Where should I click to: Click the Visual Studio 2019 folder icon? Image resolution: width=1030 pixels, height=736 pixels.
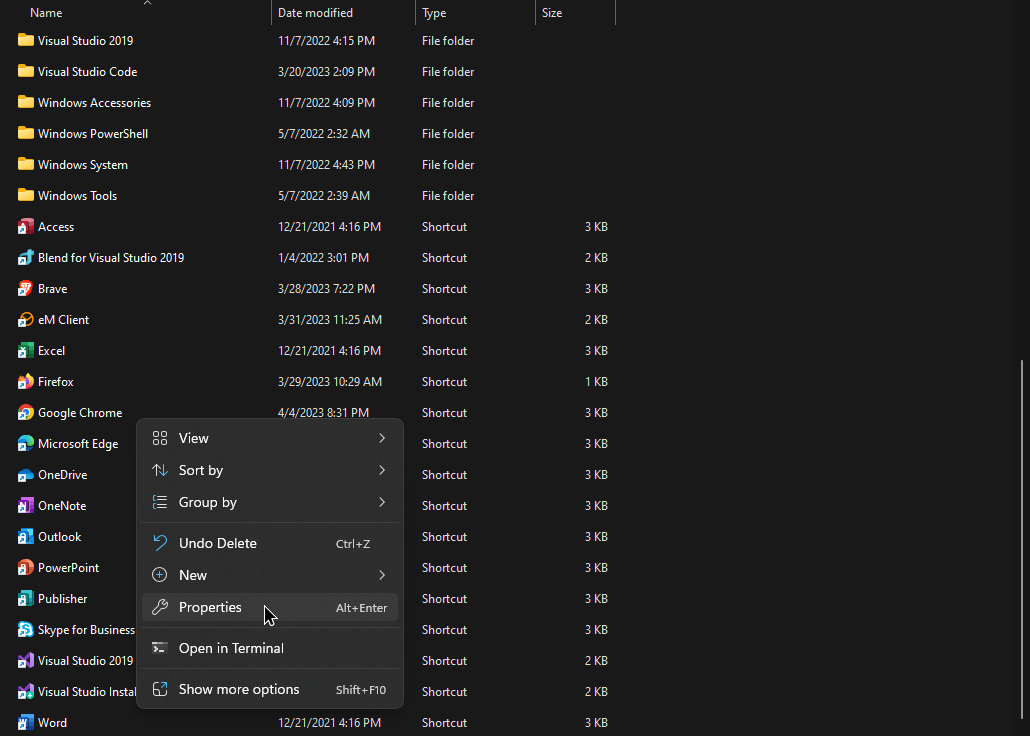tap(26, 40)
